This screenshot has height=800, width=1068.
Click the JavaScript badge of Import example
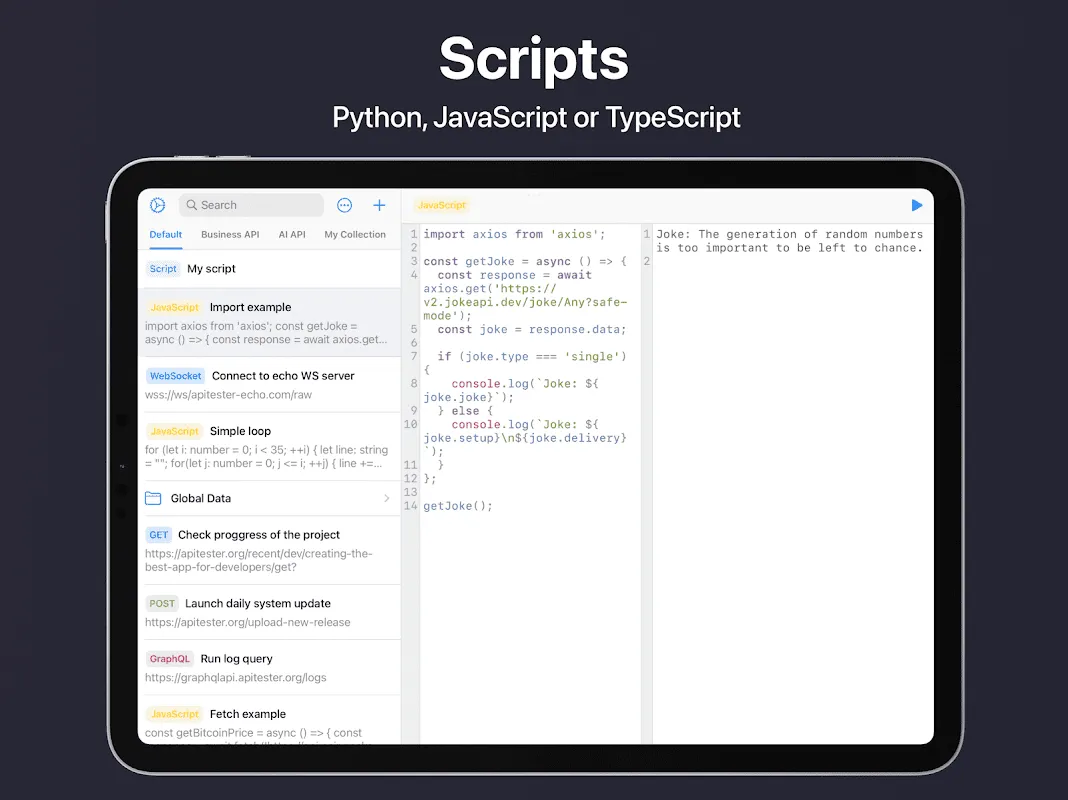pos(174,307)
